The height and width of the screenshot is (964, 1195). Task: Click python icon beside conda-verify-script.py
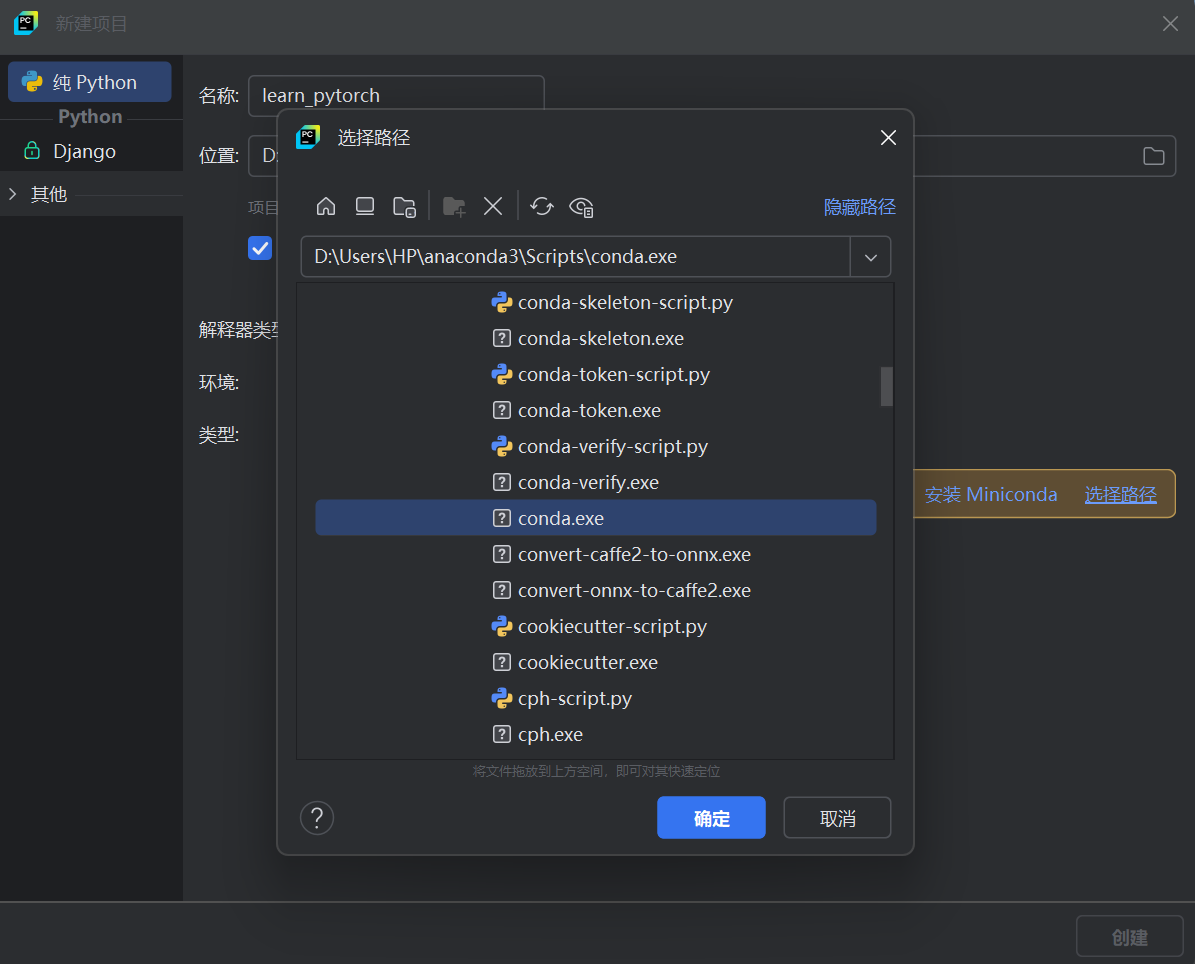click(x=501, y=447)
